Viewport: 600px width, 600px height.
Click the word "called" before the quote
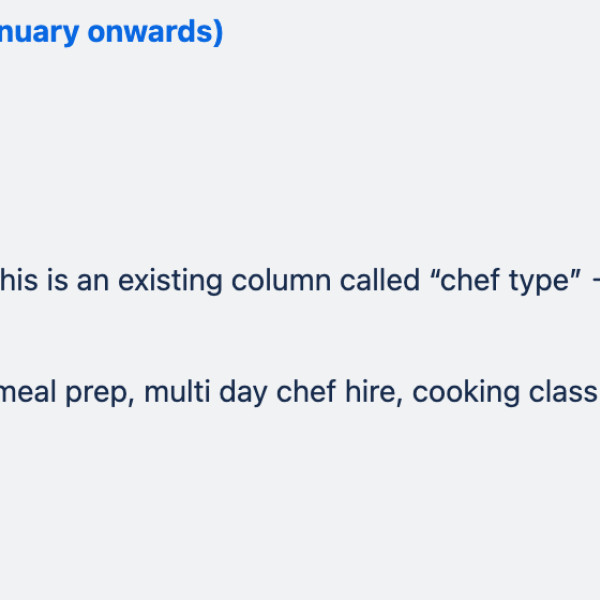coord(380,280)
